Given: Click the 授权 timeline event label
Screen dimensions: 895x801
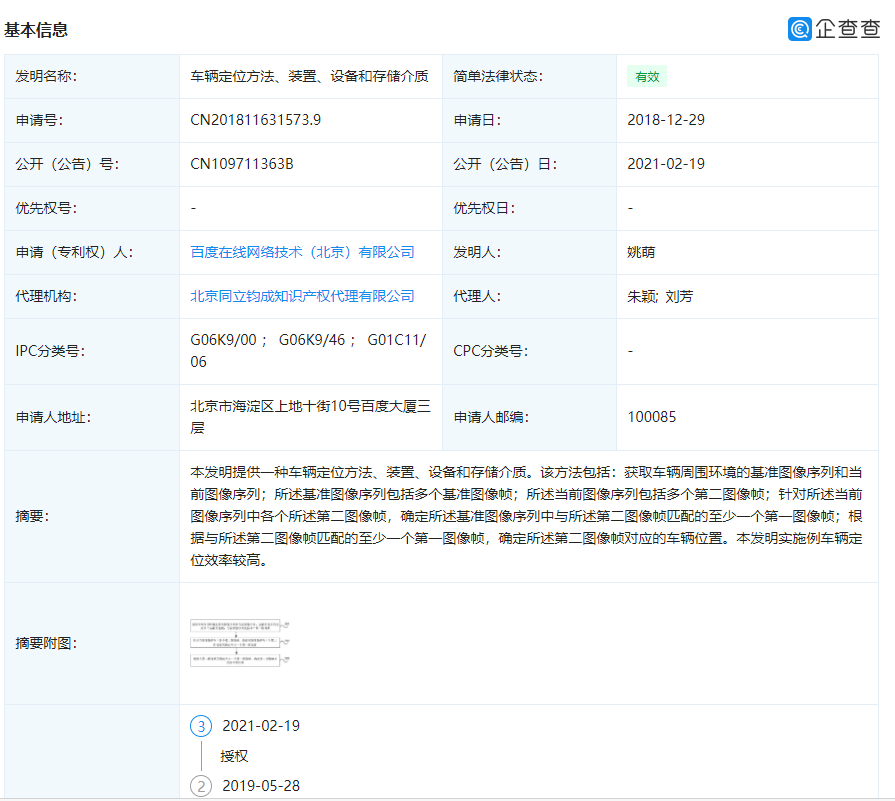Looking at the screenshot, I should (234, 756).
